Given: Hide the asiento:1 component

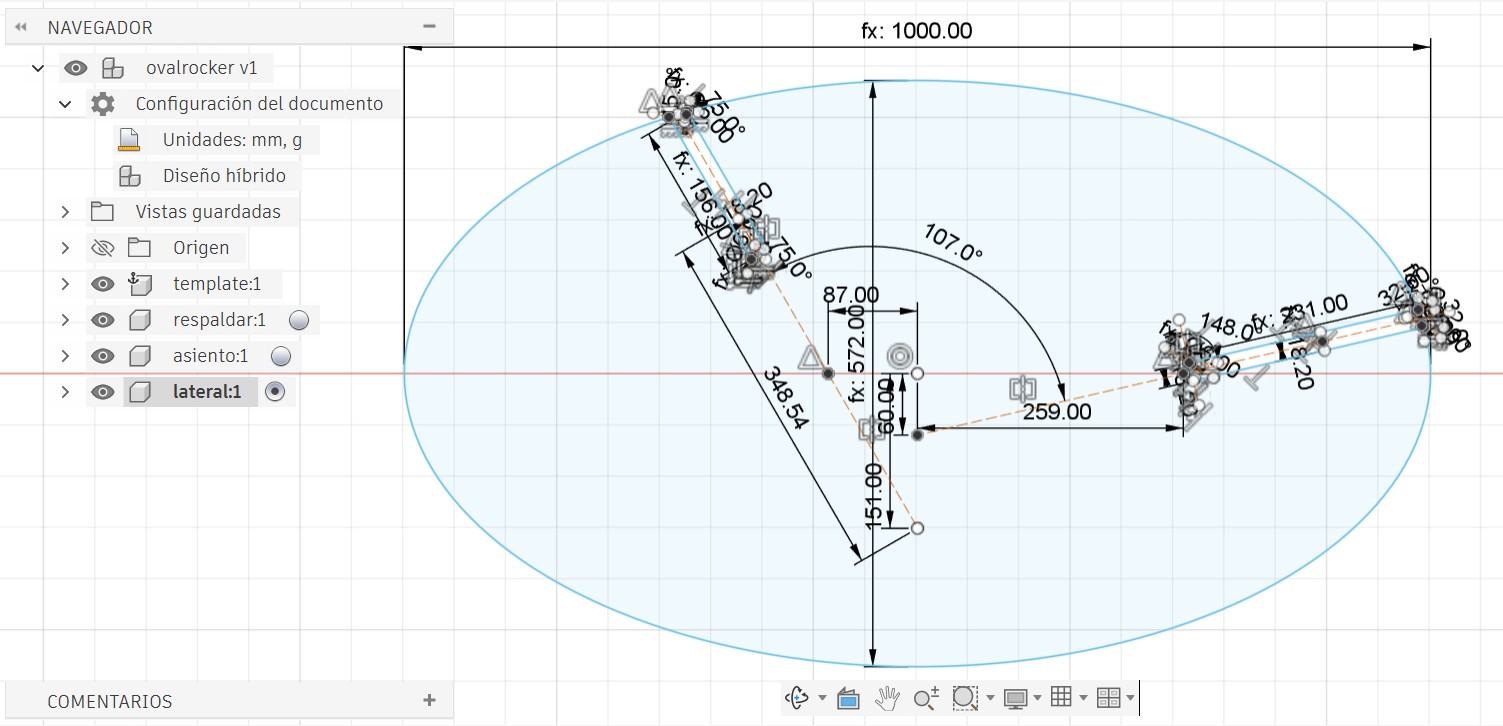Looking at the screenshot, I should pyautogui.click(x=102, y=356).
